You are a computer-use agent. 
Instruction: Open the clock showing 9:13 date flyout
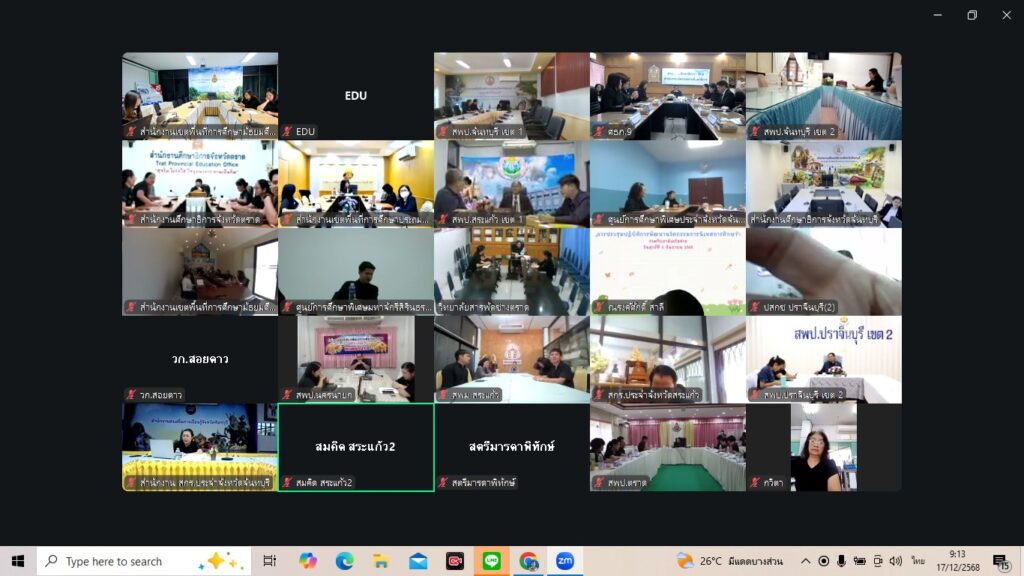958,561
